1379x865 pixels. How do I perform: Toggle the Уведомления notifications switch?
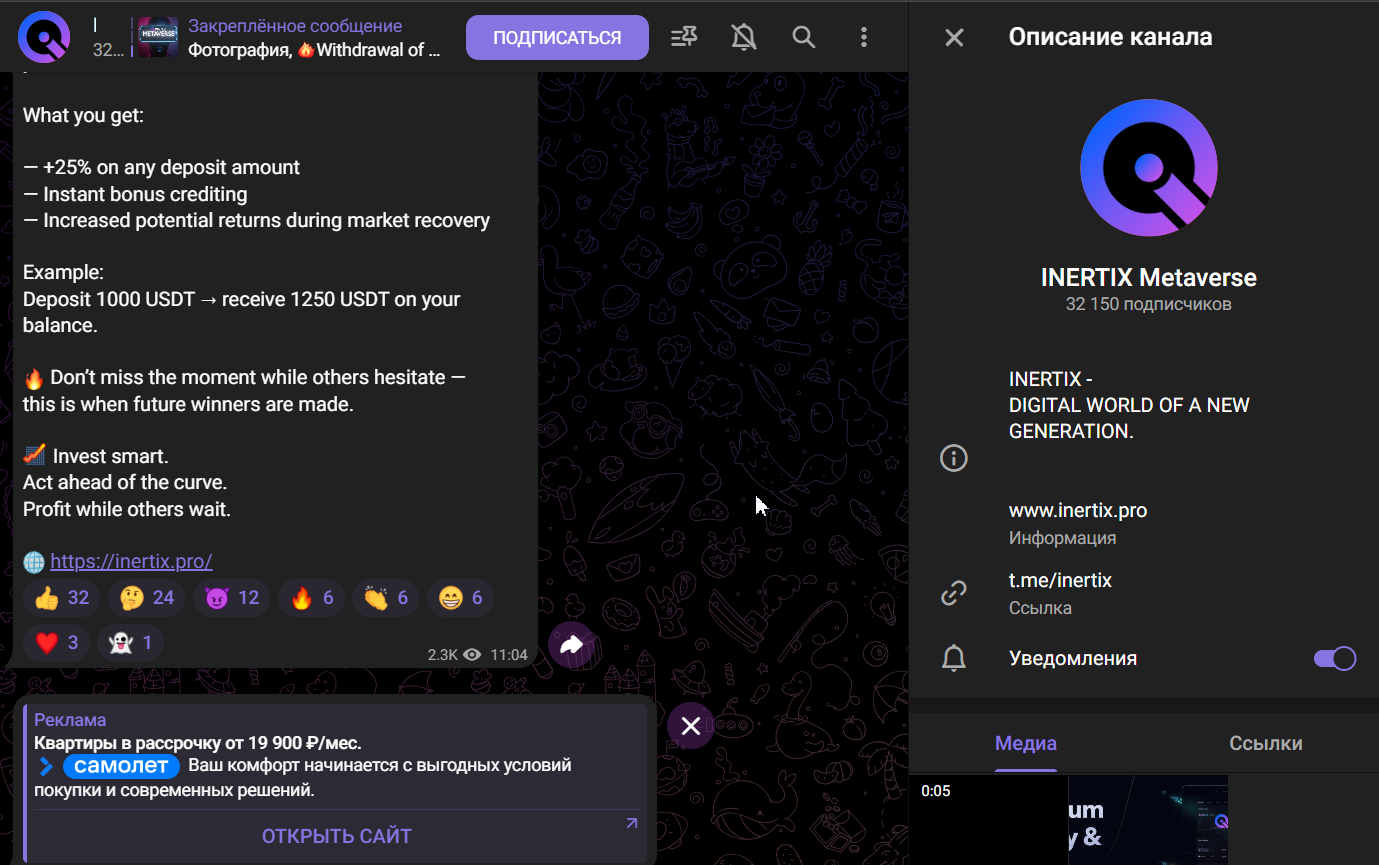(x=1334, y=658)
